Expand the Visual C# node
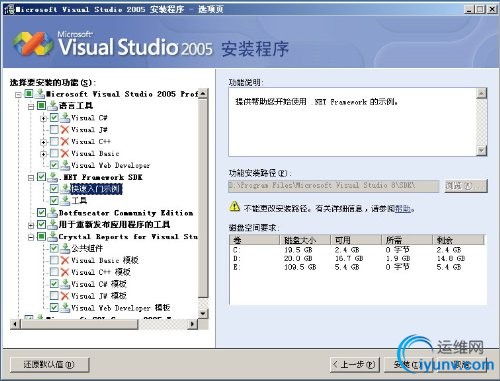 click(43, 118)
